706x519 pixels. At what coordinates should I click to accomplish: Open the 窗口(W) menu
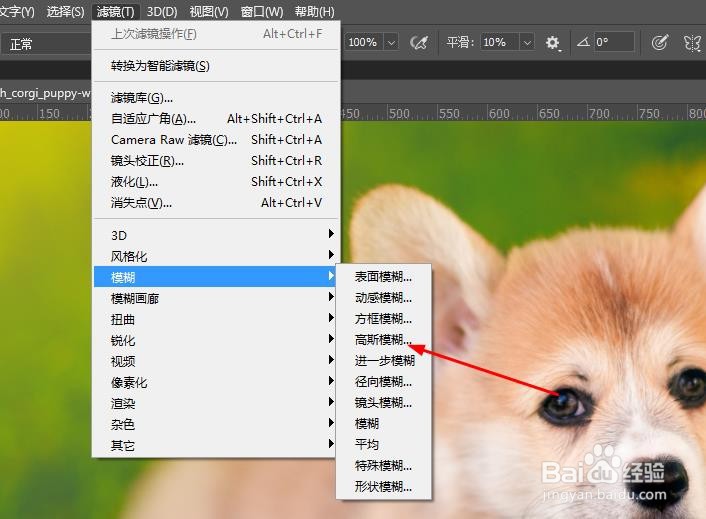pyautogui.click(x=262, y=11)
